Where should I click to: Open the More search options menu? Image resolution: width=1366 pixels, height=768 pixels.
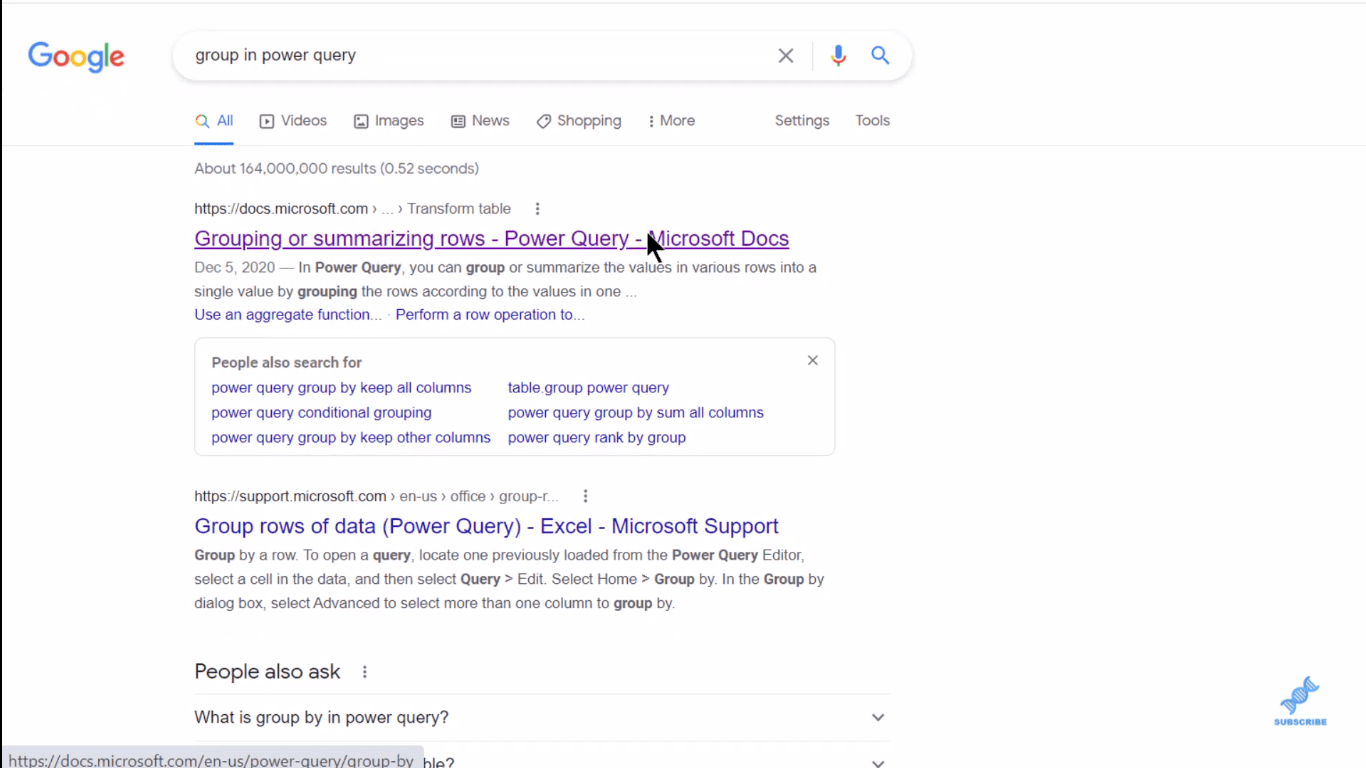click(671, 121)
